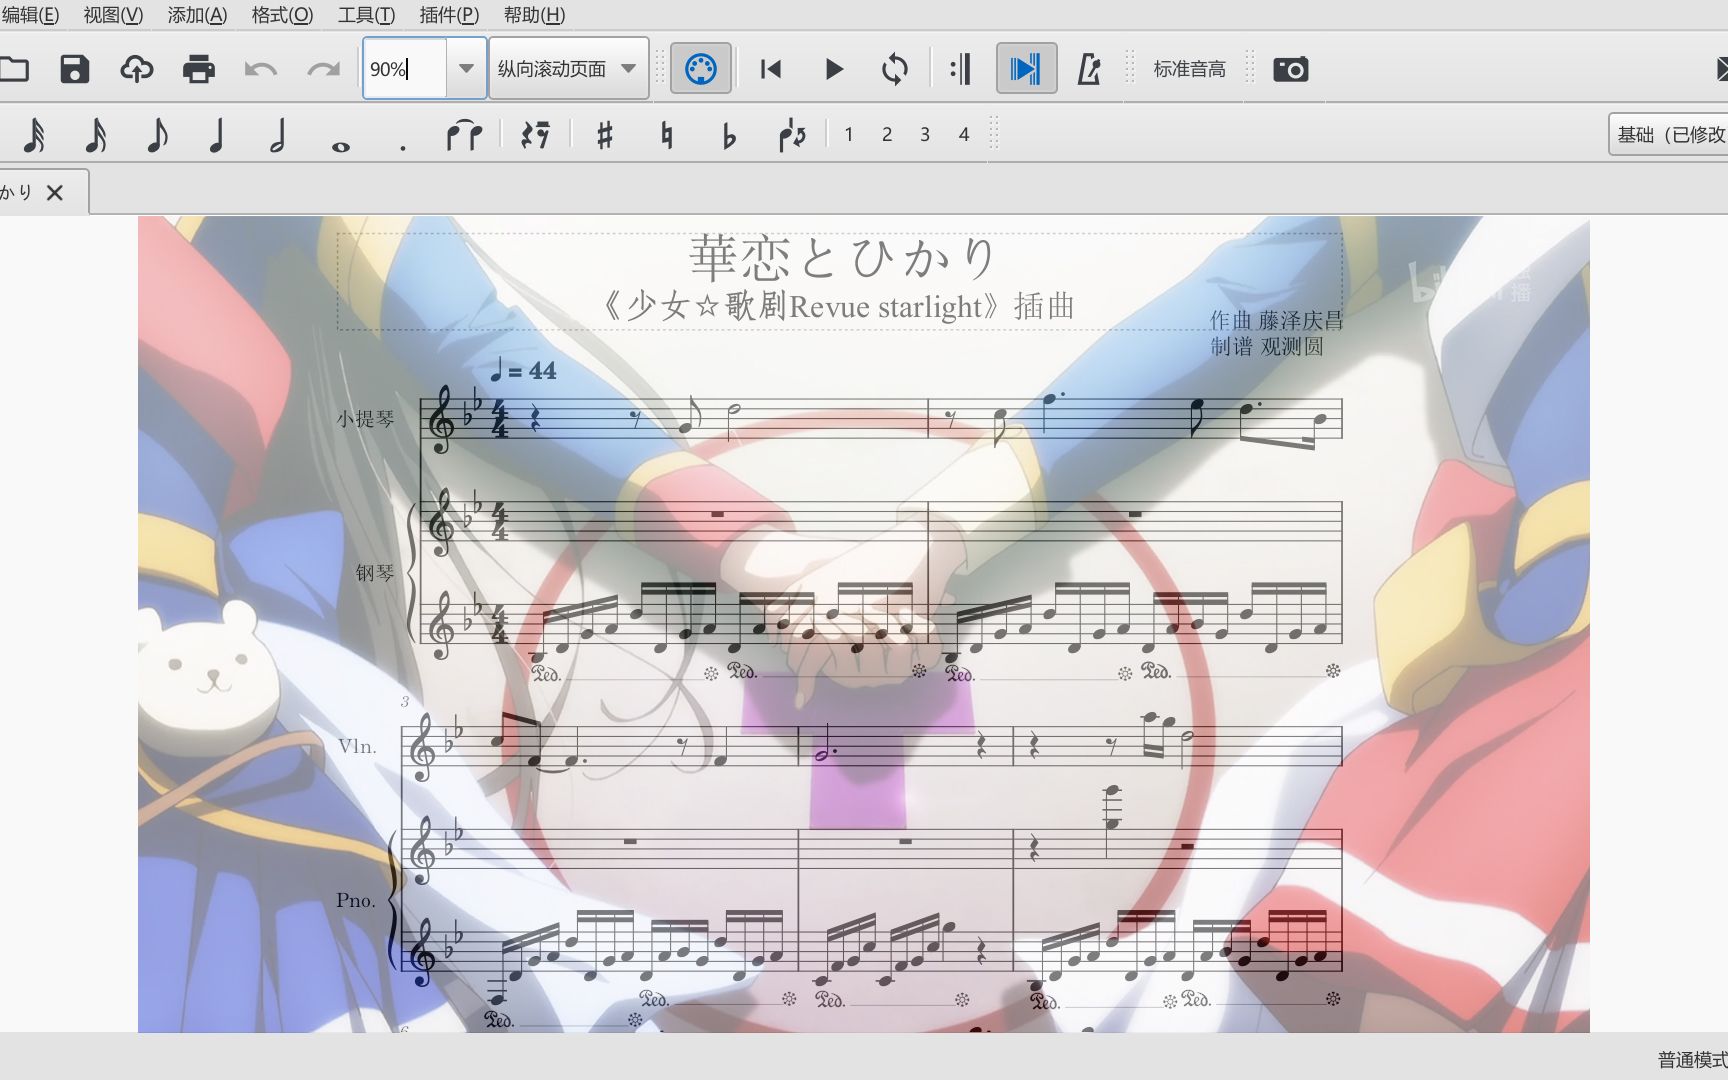Apply flat accidental
1728x1080 pixels.
tap(729, 134)
